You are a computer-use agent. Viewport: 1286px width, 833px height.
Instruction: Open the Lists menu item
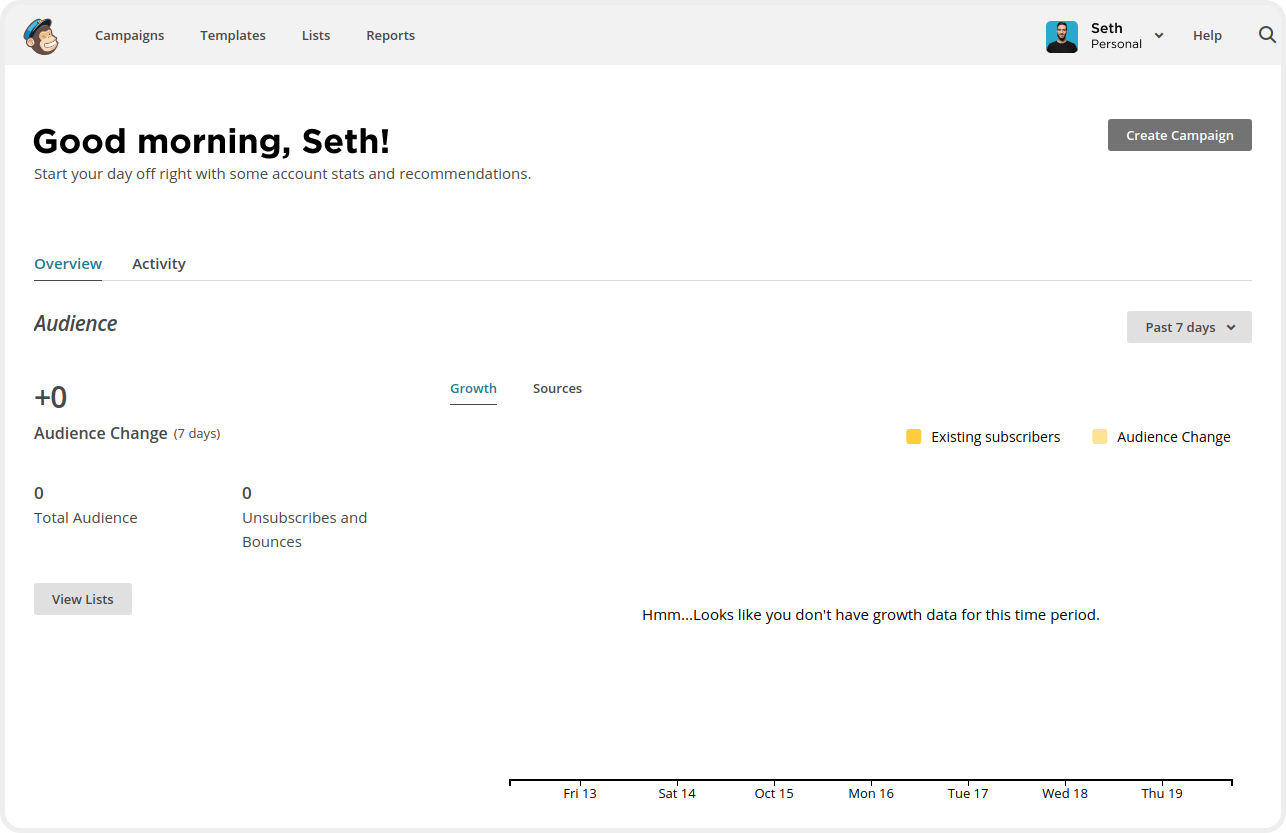point(316,35)
